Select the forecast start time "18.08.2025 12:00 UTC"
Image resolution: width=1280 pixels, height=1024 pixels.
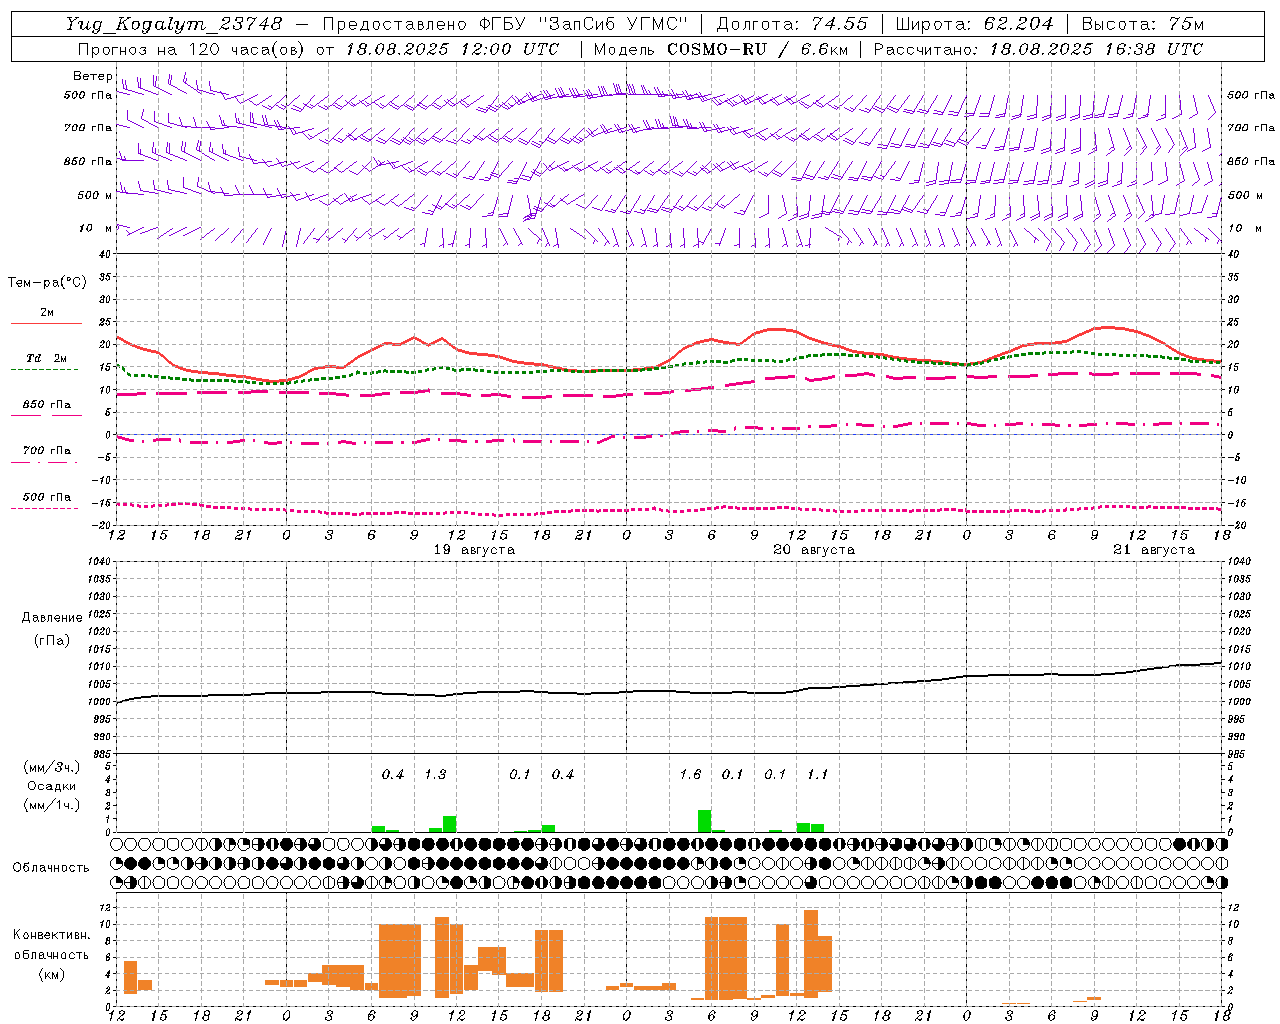click(x=453, y=49)
